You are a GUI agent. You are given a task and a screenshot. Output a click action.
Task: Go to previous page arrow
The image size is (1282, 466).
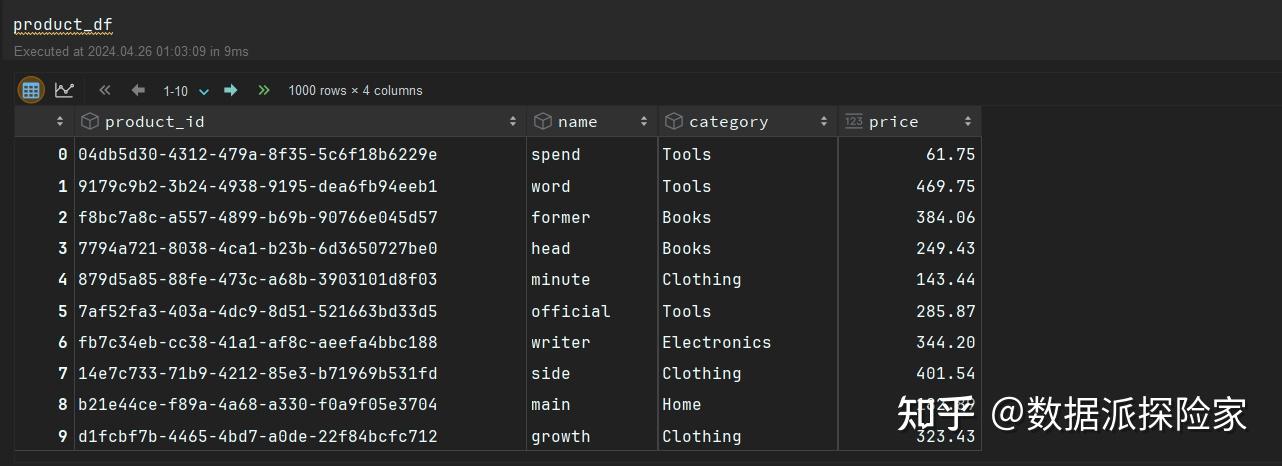tap(138, 90)
